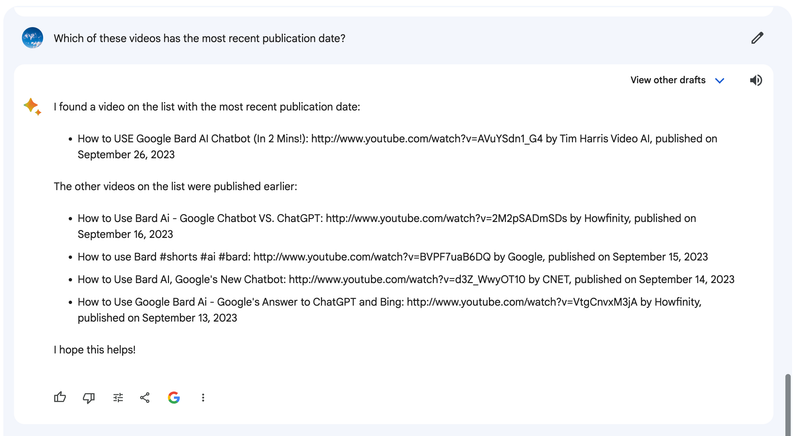Click the Google it icon

click(x=174, y=397)
